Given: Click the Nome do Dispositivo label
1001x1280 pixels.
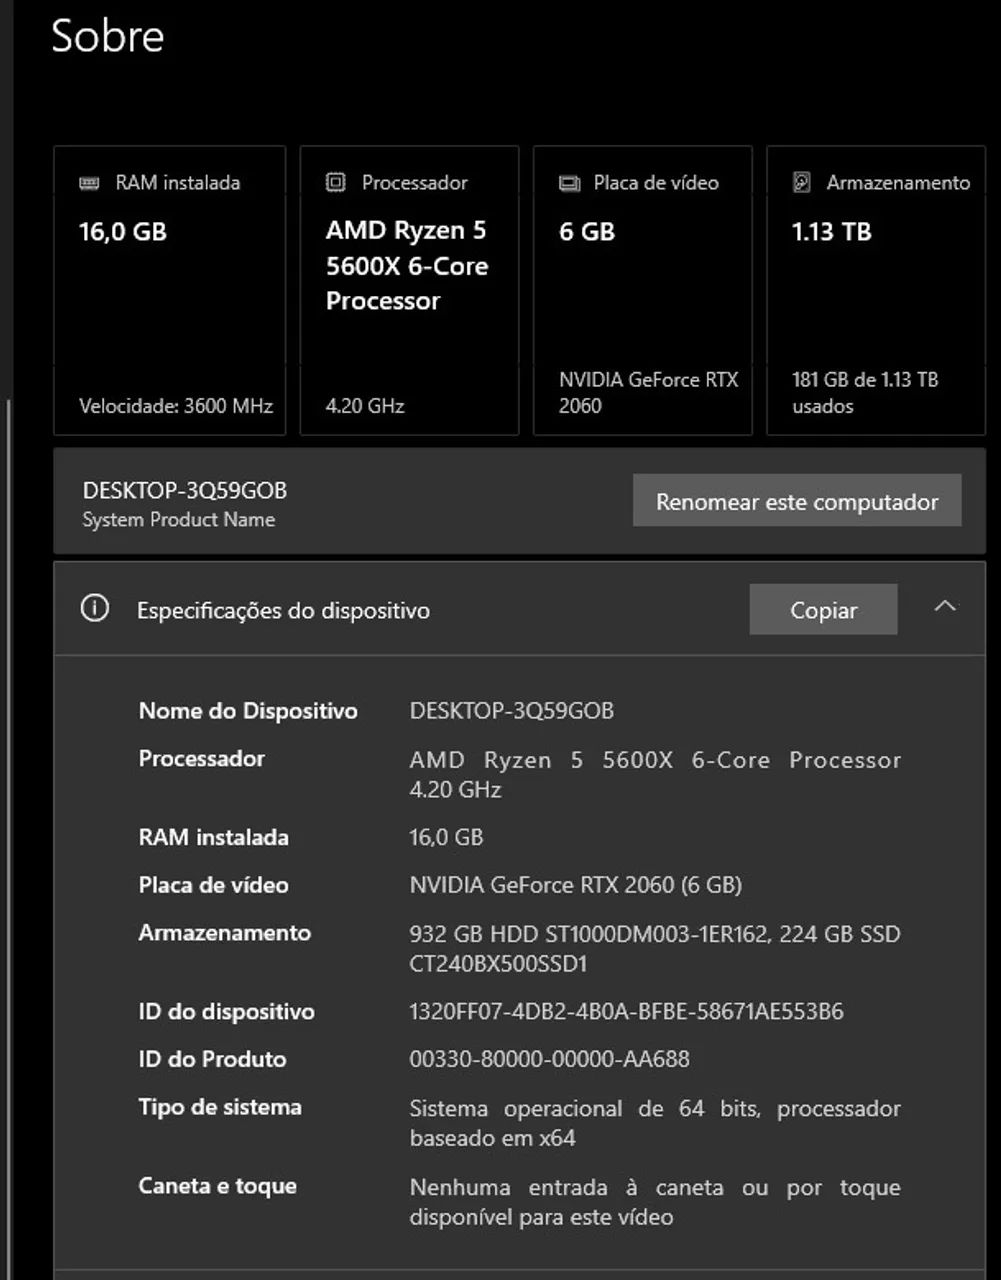Looking at the screenshot, I should click(x=248, y=711).
